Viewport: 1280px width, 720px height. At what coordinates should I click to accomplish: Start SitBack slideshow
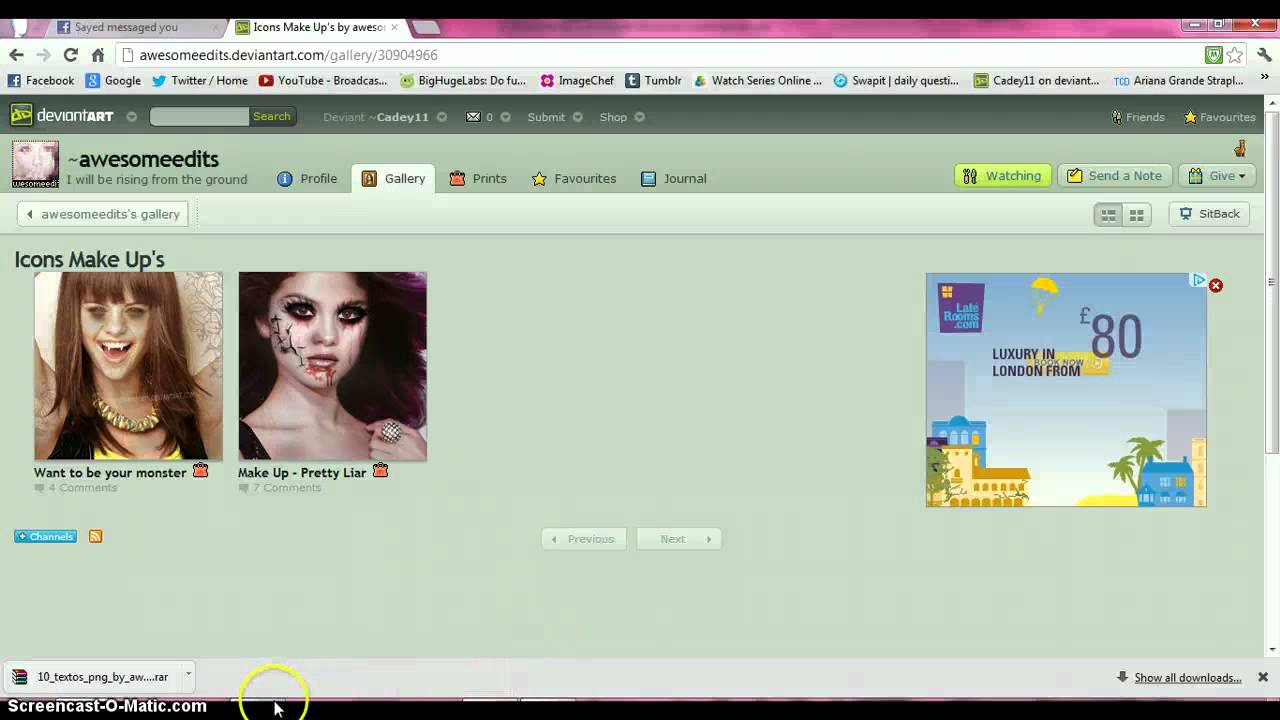(1209, 214)
